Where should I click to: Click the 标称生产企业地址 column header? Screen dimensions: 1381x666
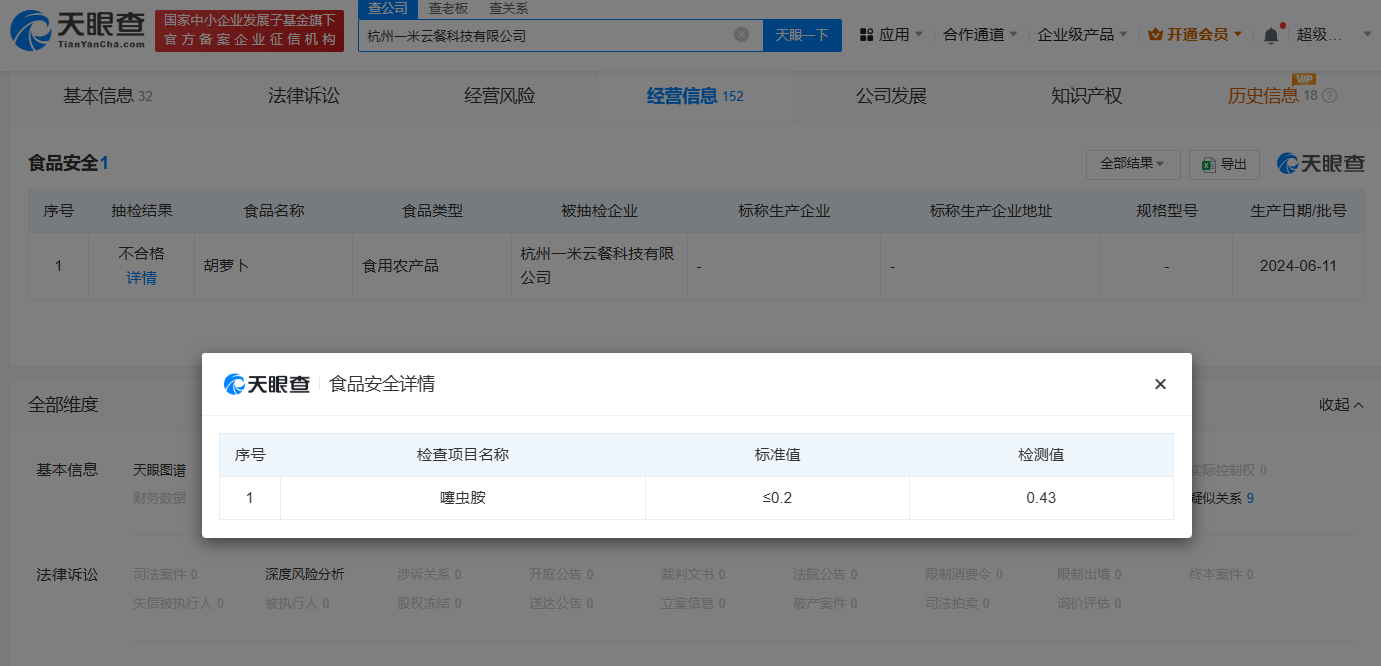[990, 211]
